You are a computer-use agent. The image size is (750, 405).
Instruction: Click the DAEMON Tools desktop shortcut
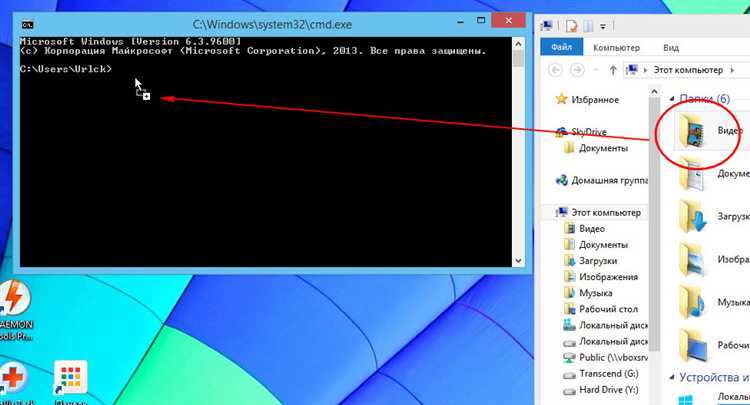(15, 310)
